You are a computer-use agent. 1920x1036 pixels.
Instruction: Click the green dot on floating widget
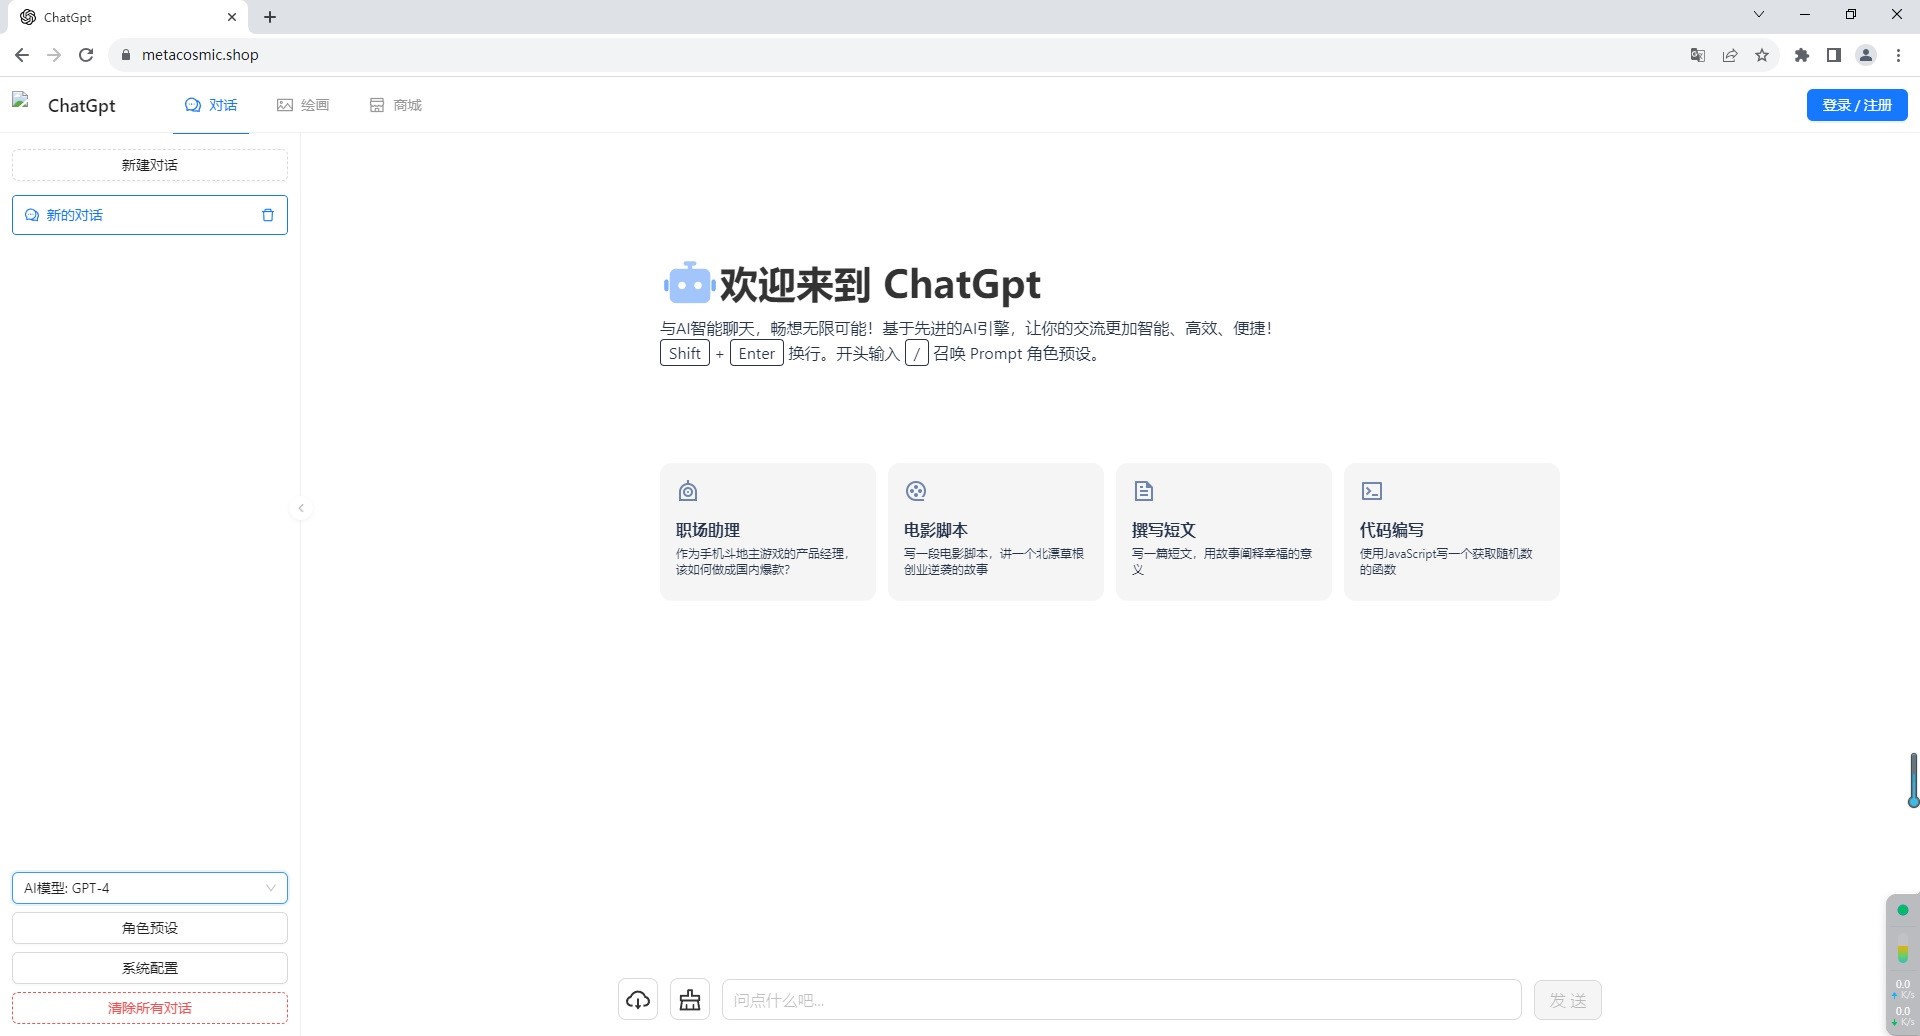click(1903, 910)
